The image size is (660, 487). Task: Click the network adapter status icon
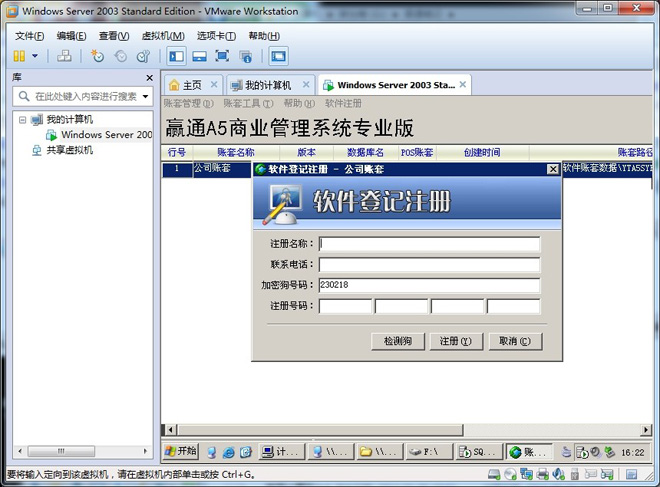(x=526, y=475)
